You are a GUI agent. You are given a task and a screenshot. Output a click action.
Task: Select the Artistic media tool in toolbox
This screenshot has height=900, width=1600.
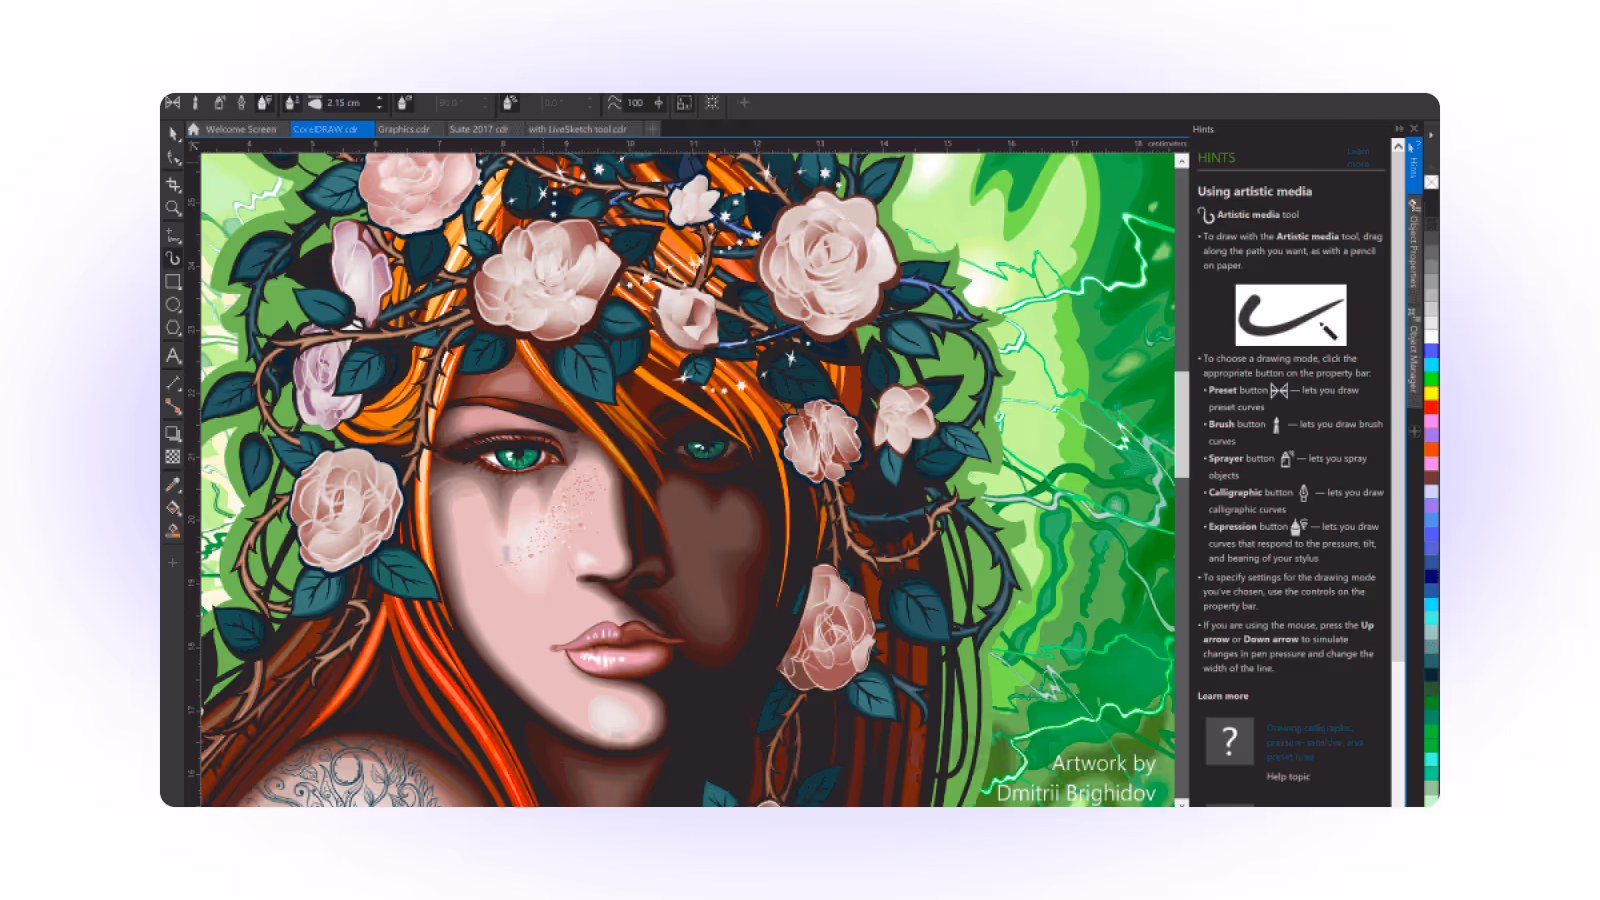(x=173, y=259)
